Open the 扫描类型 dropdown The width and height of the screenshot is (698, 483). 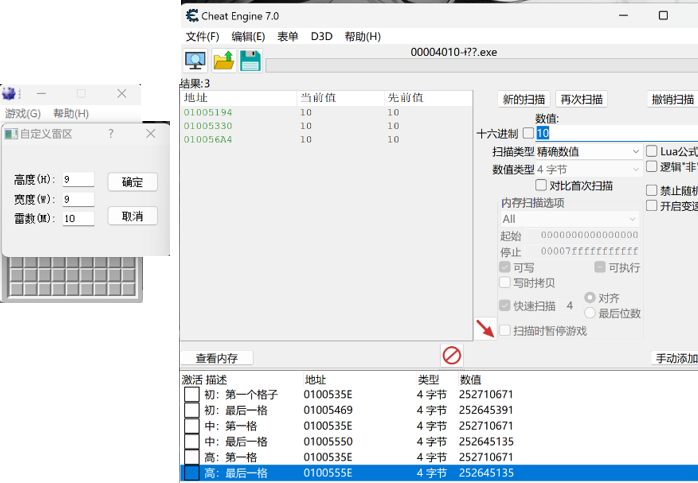pos(589,152)
